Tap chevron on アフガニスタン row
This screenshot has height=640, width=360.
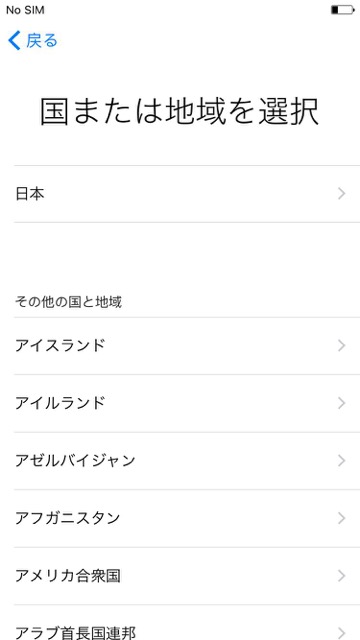(x=342, y=518)
